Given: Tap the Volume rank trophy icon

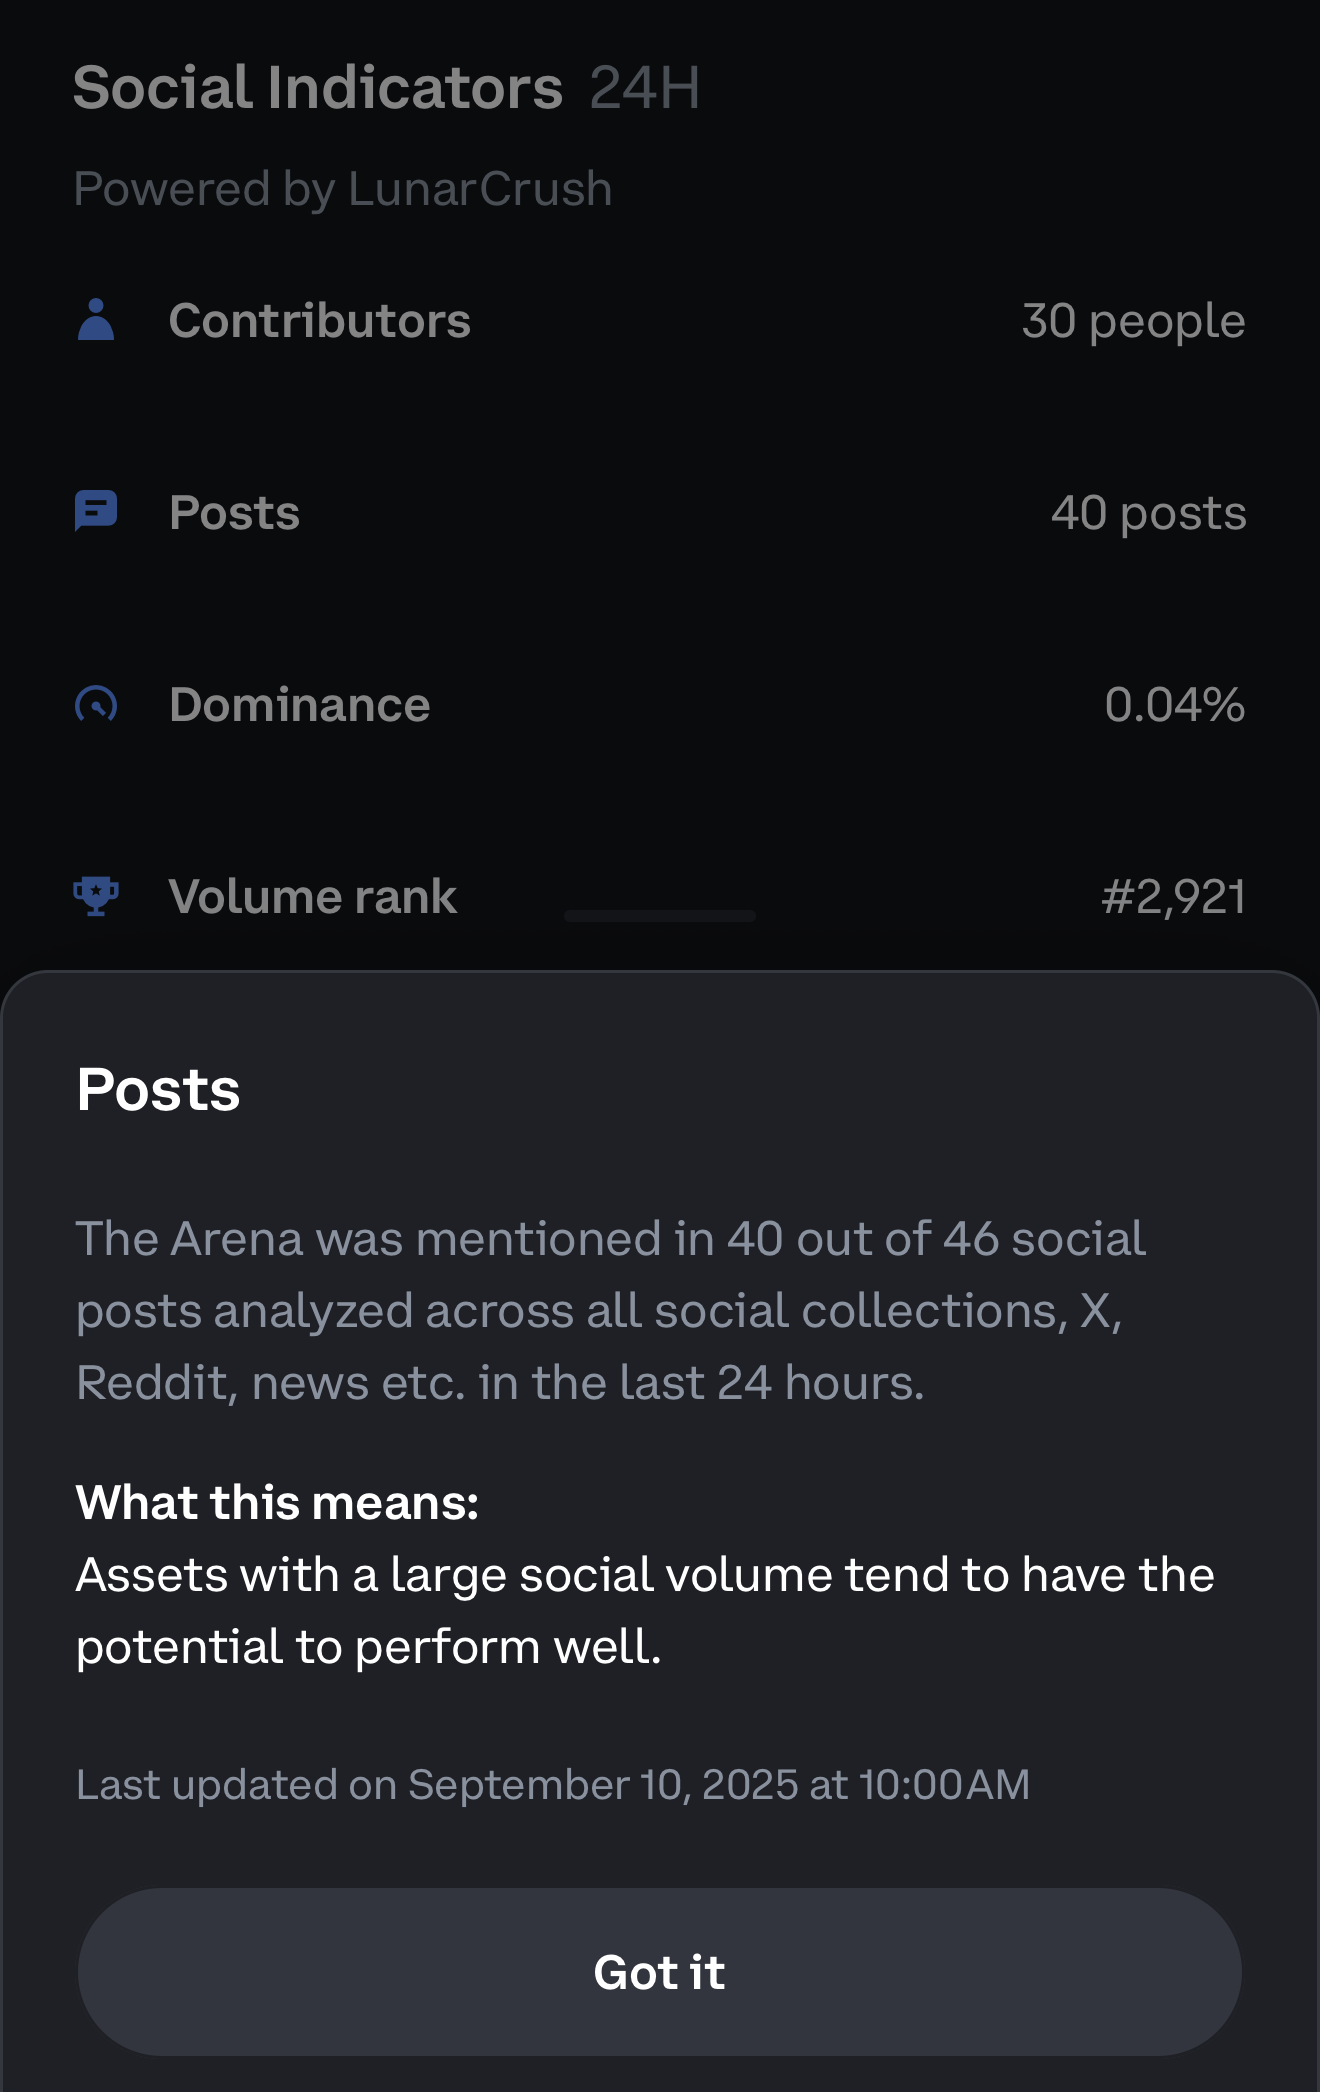Looking at the screenshot, I should click(96, 896).
